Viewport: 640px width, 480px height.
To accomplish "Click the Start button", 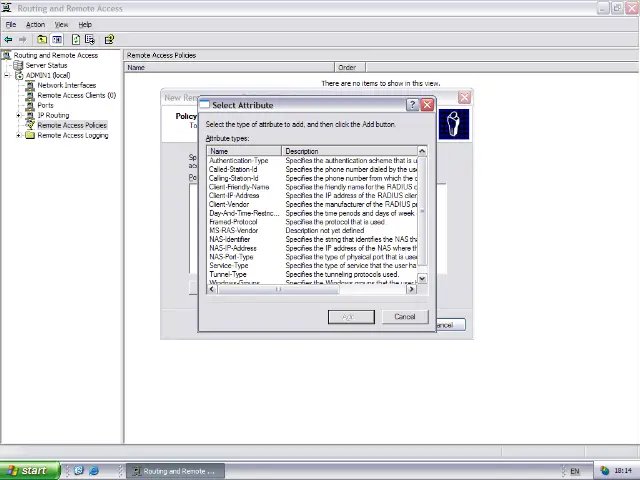I will (30, 471).
